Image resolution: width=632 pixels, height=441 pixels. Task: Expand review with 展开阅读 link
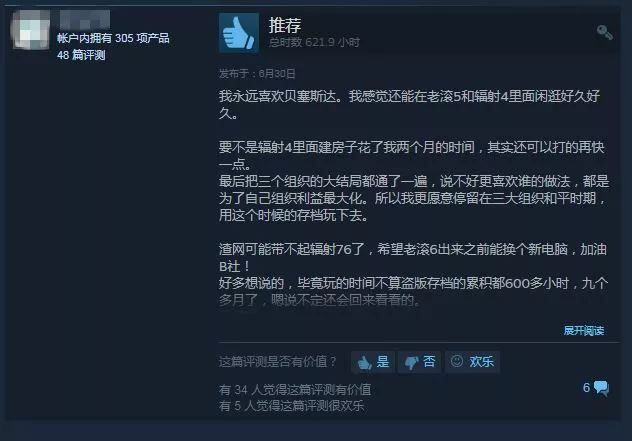pos(583,331)
